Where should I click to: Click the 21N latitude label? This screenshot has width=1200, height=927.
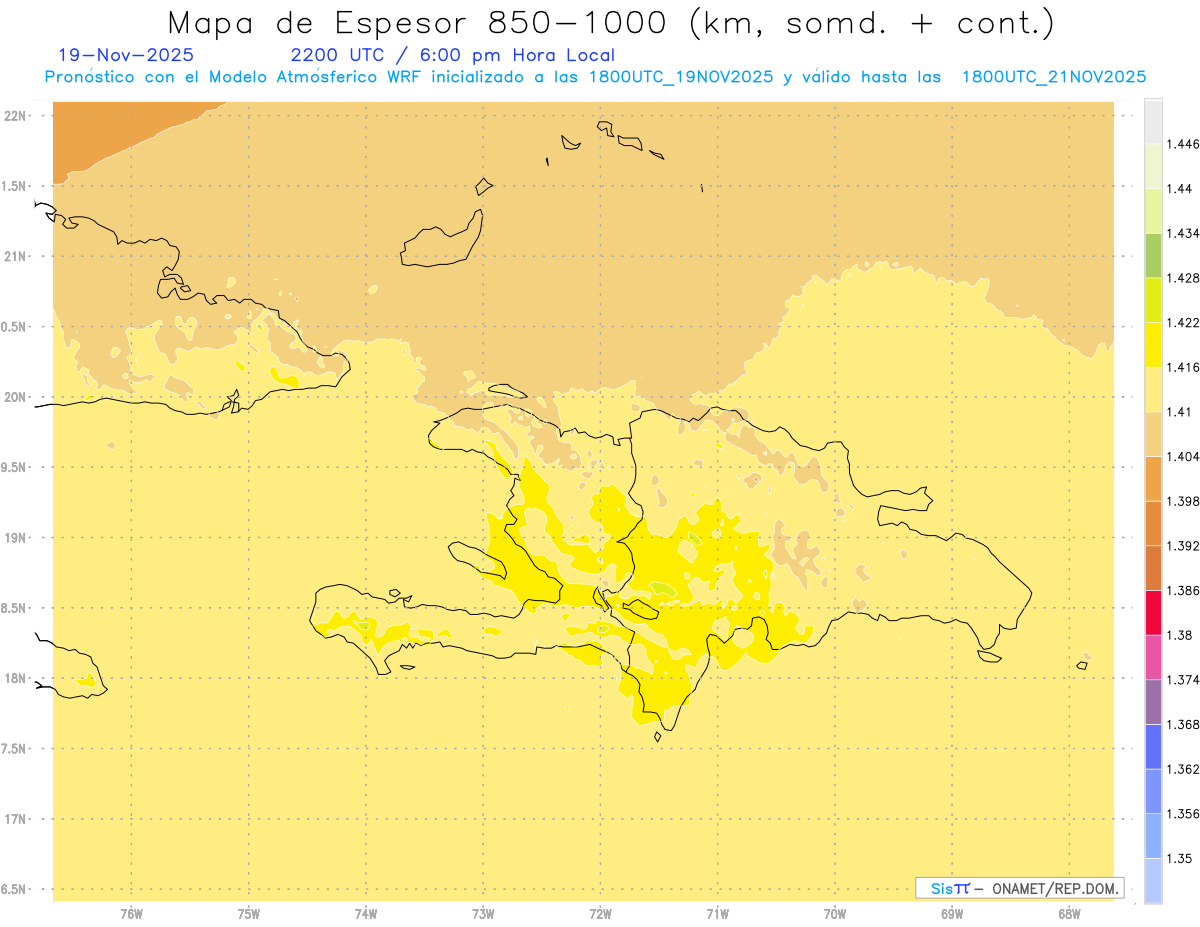pyautogui.click(x=15, y=256)
